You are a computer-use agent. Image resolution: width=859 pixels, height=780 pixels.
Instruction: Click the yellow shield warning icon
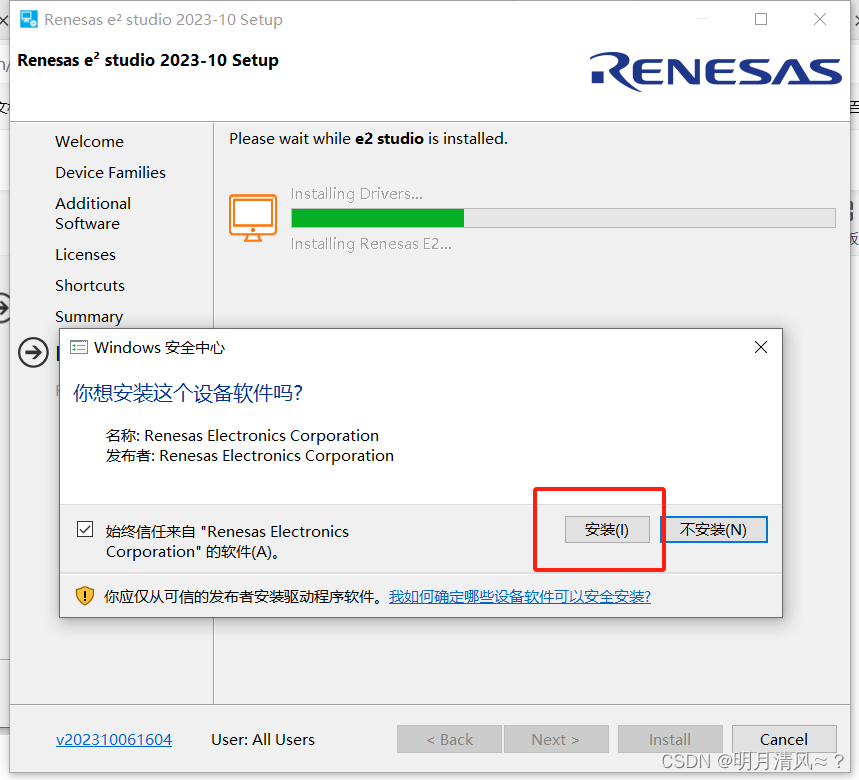pyautogui.click(x=85, y=596)
